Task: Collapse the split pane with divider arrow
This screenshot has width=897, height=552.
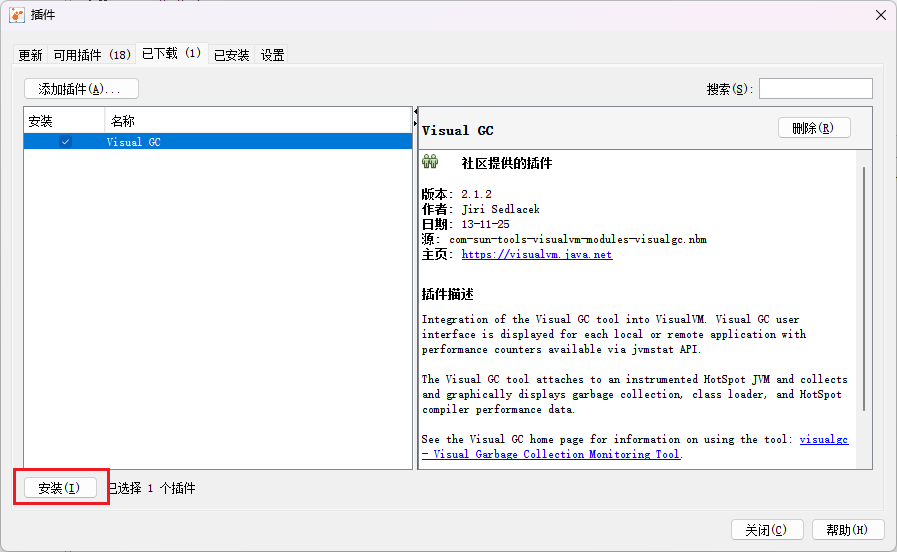Action: [x=415, y=111]
